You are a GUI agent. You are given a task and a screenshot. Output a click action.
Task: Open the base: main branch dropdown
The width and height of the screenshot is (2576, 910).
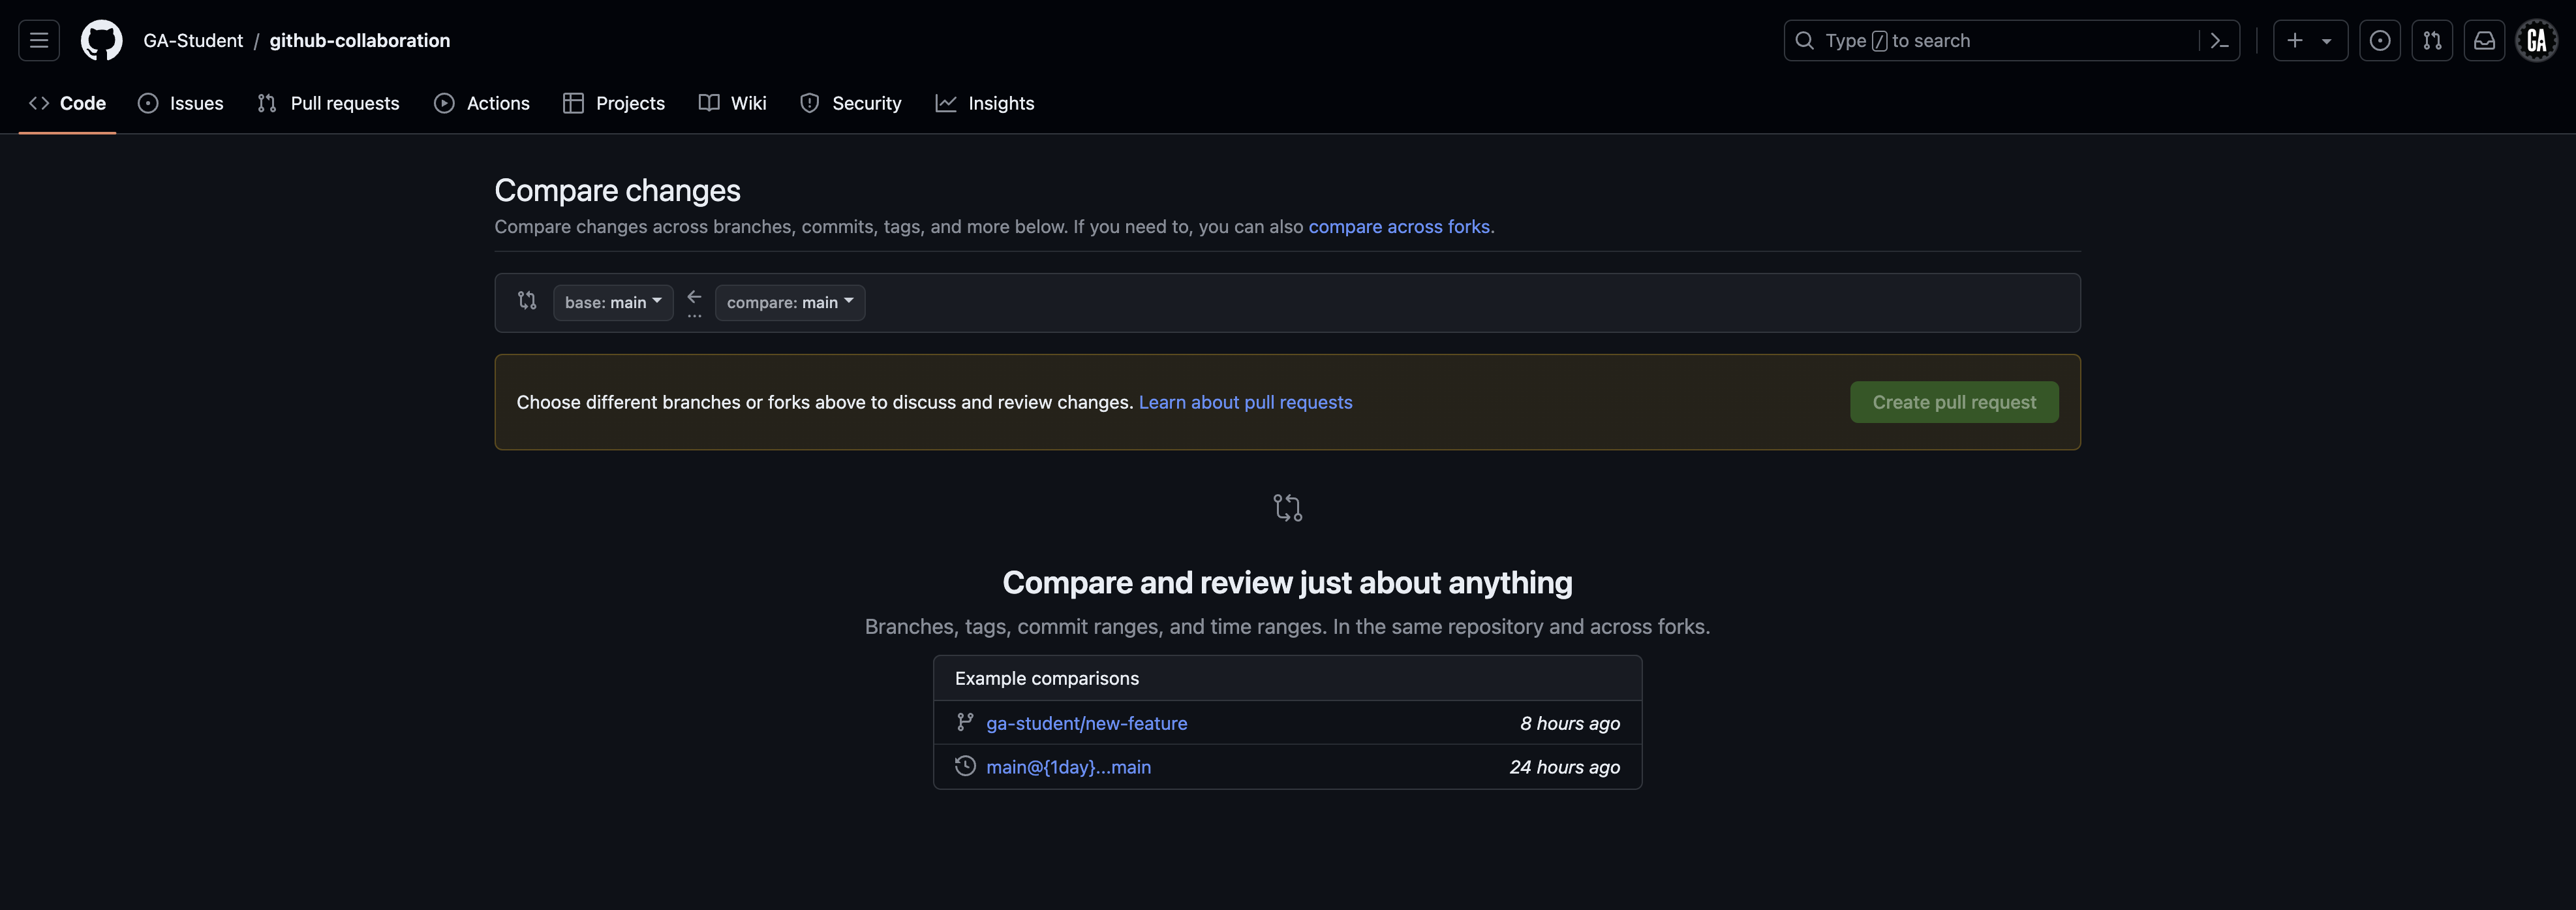coord(612,302)
